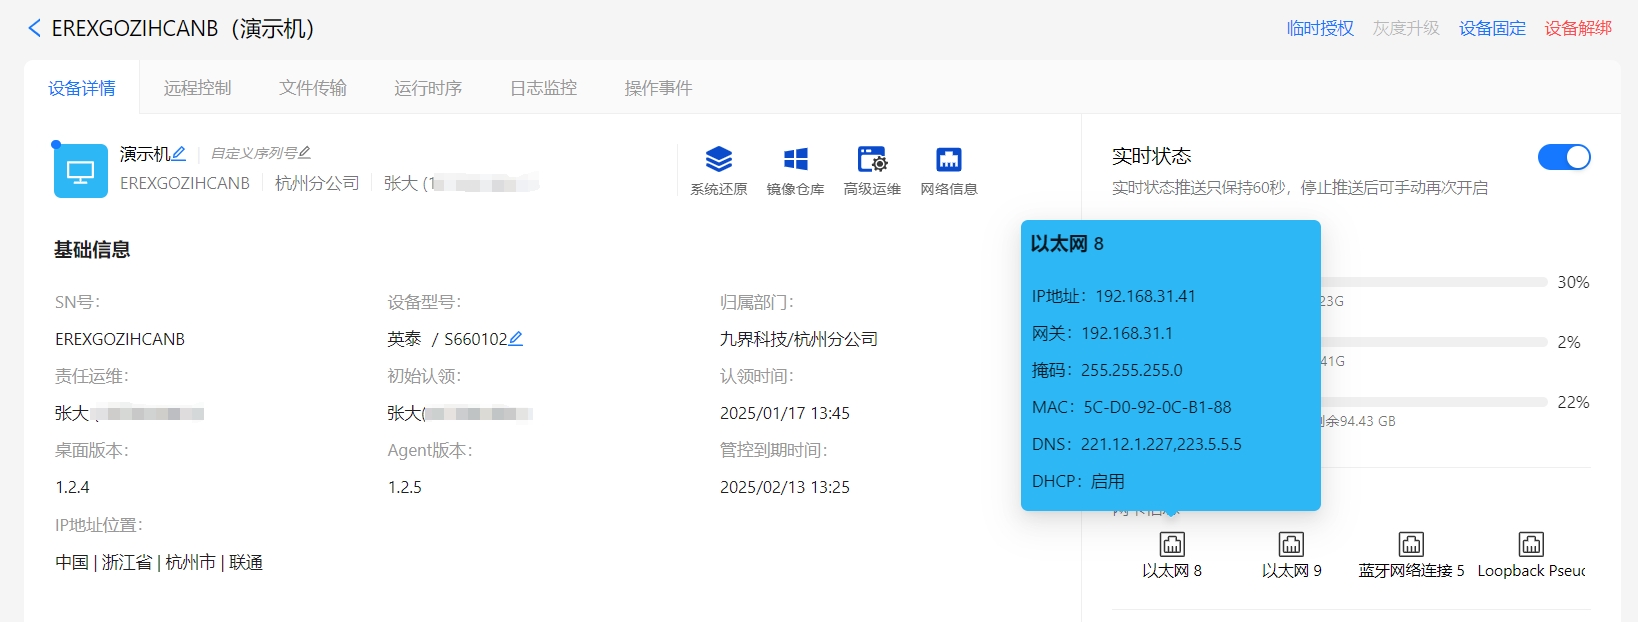1638x622 pixels.
Task: Open 高级运维 advanced maintenance
Action: click(x=872, y=170)
